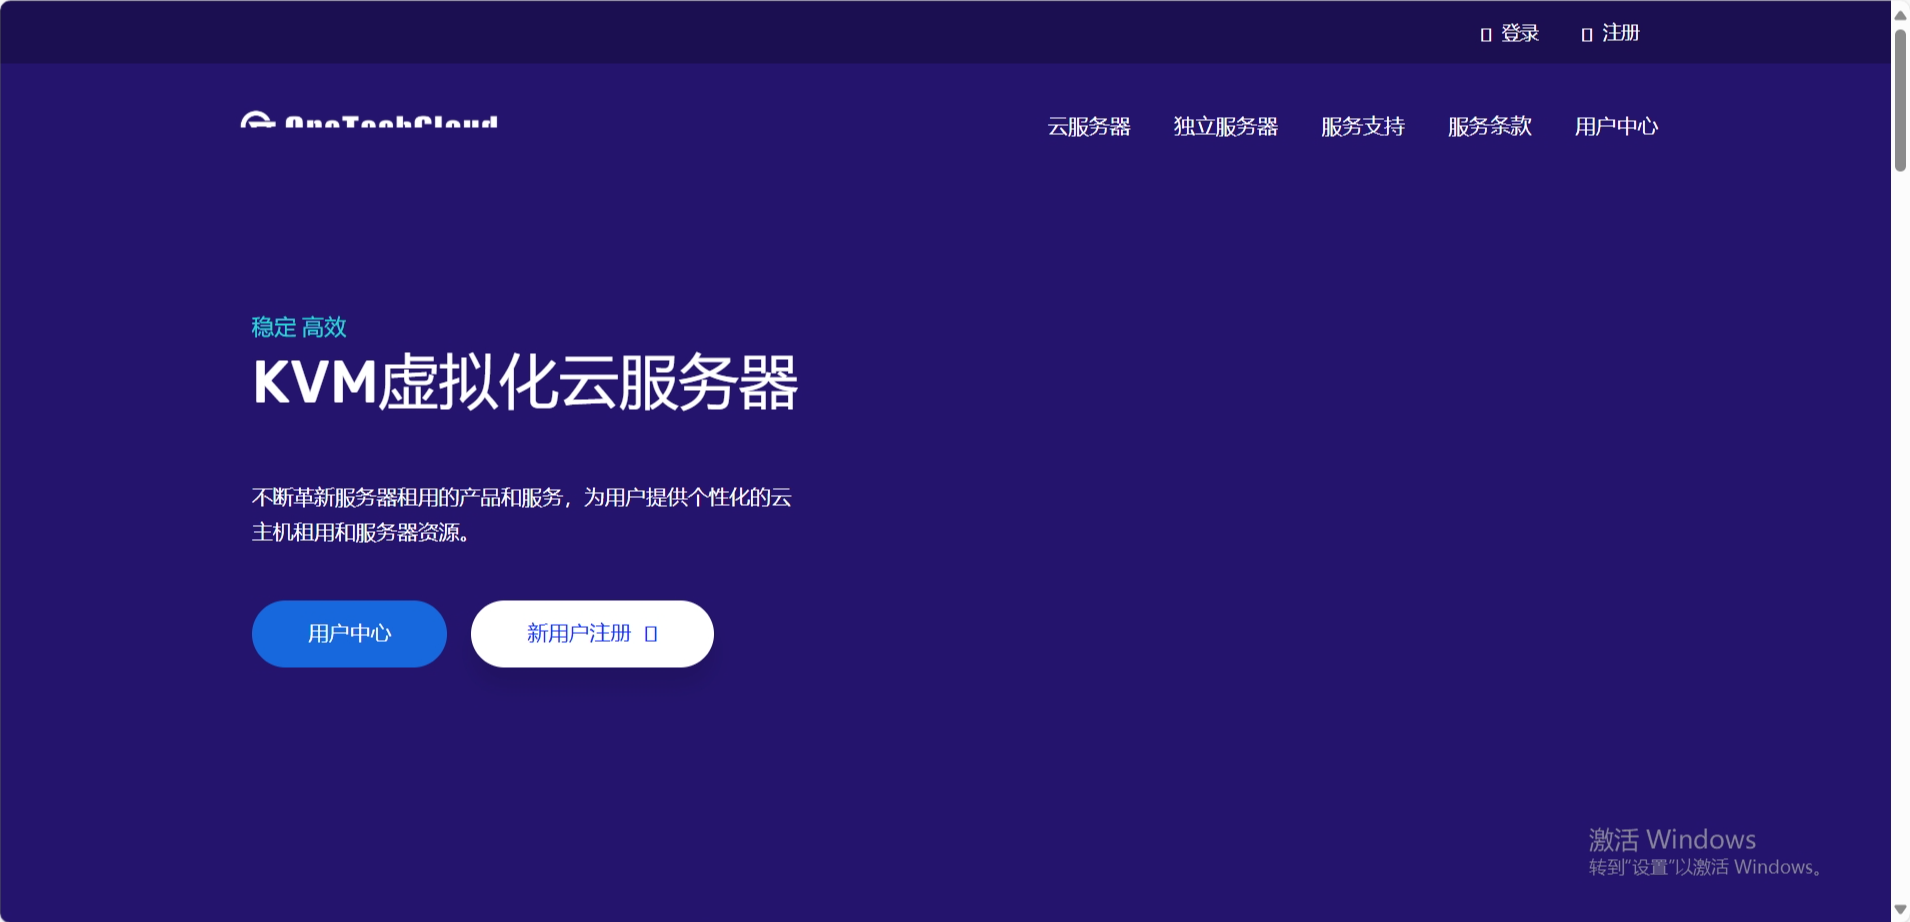The width and height of the screenshot is (1910, 922).
Task: Open 用户中心 from the navigation bar
Action: [x=1614, y=126]
